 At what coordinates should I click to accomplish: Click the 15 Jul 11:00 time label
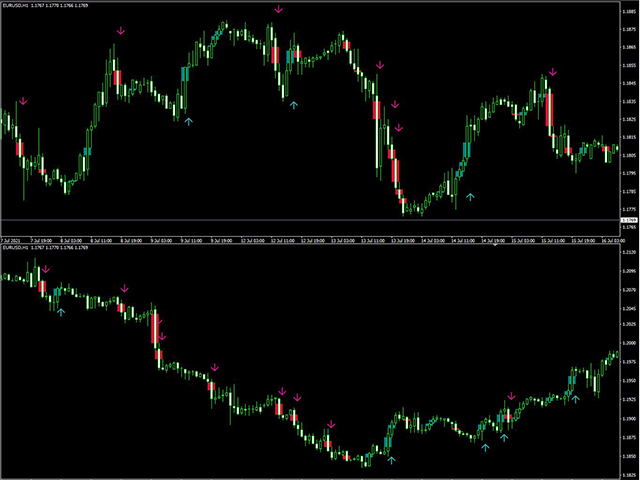click(x=553, y=241)
